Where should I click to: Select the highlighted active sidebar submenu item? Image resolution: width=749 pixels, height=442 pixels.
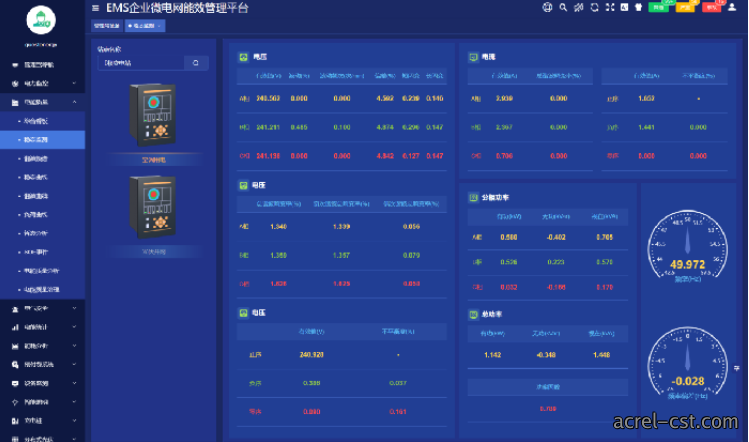pos(43,140)
